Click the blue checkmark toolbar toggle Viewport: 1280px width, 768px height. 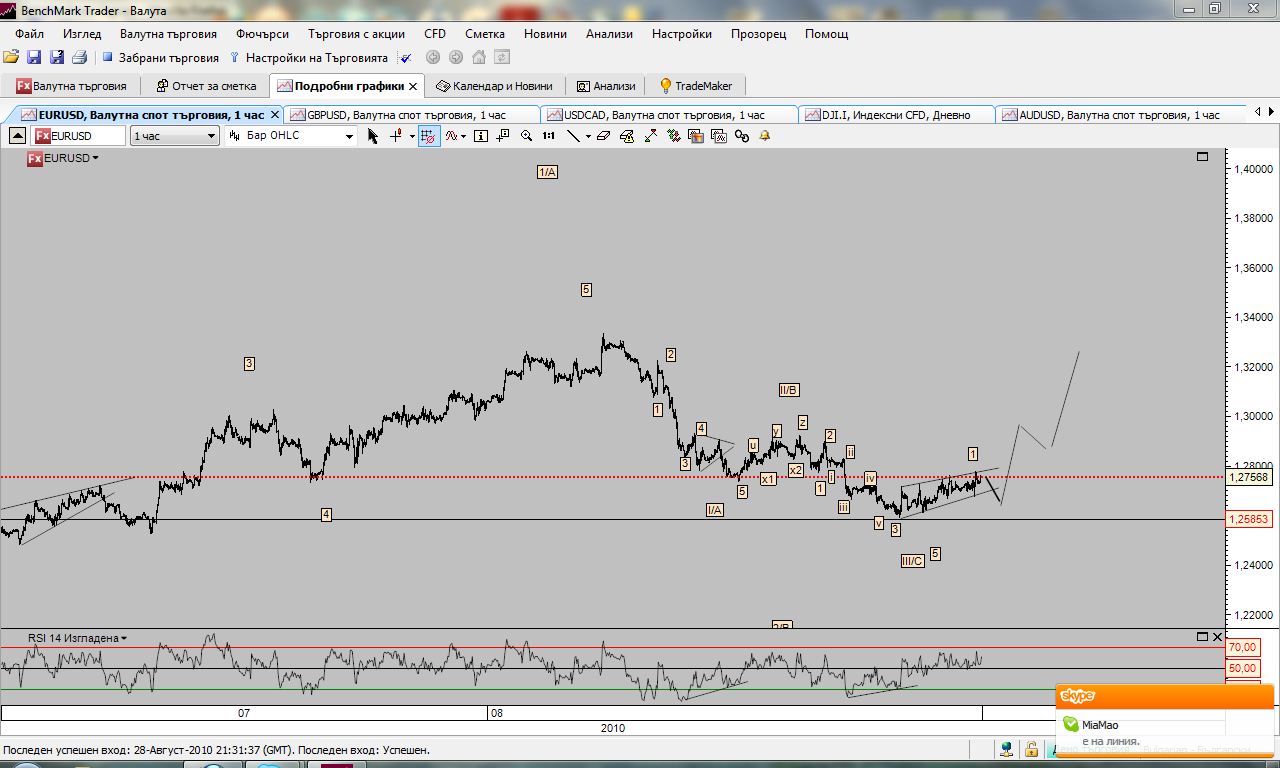(x=406, y=58)
